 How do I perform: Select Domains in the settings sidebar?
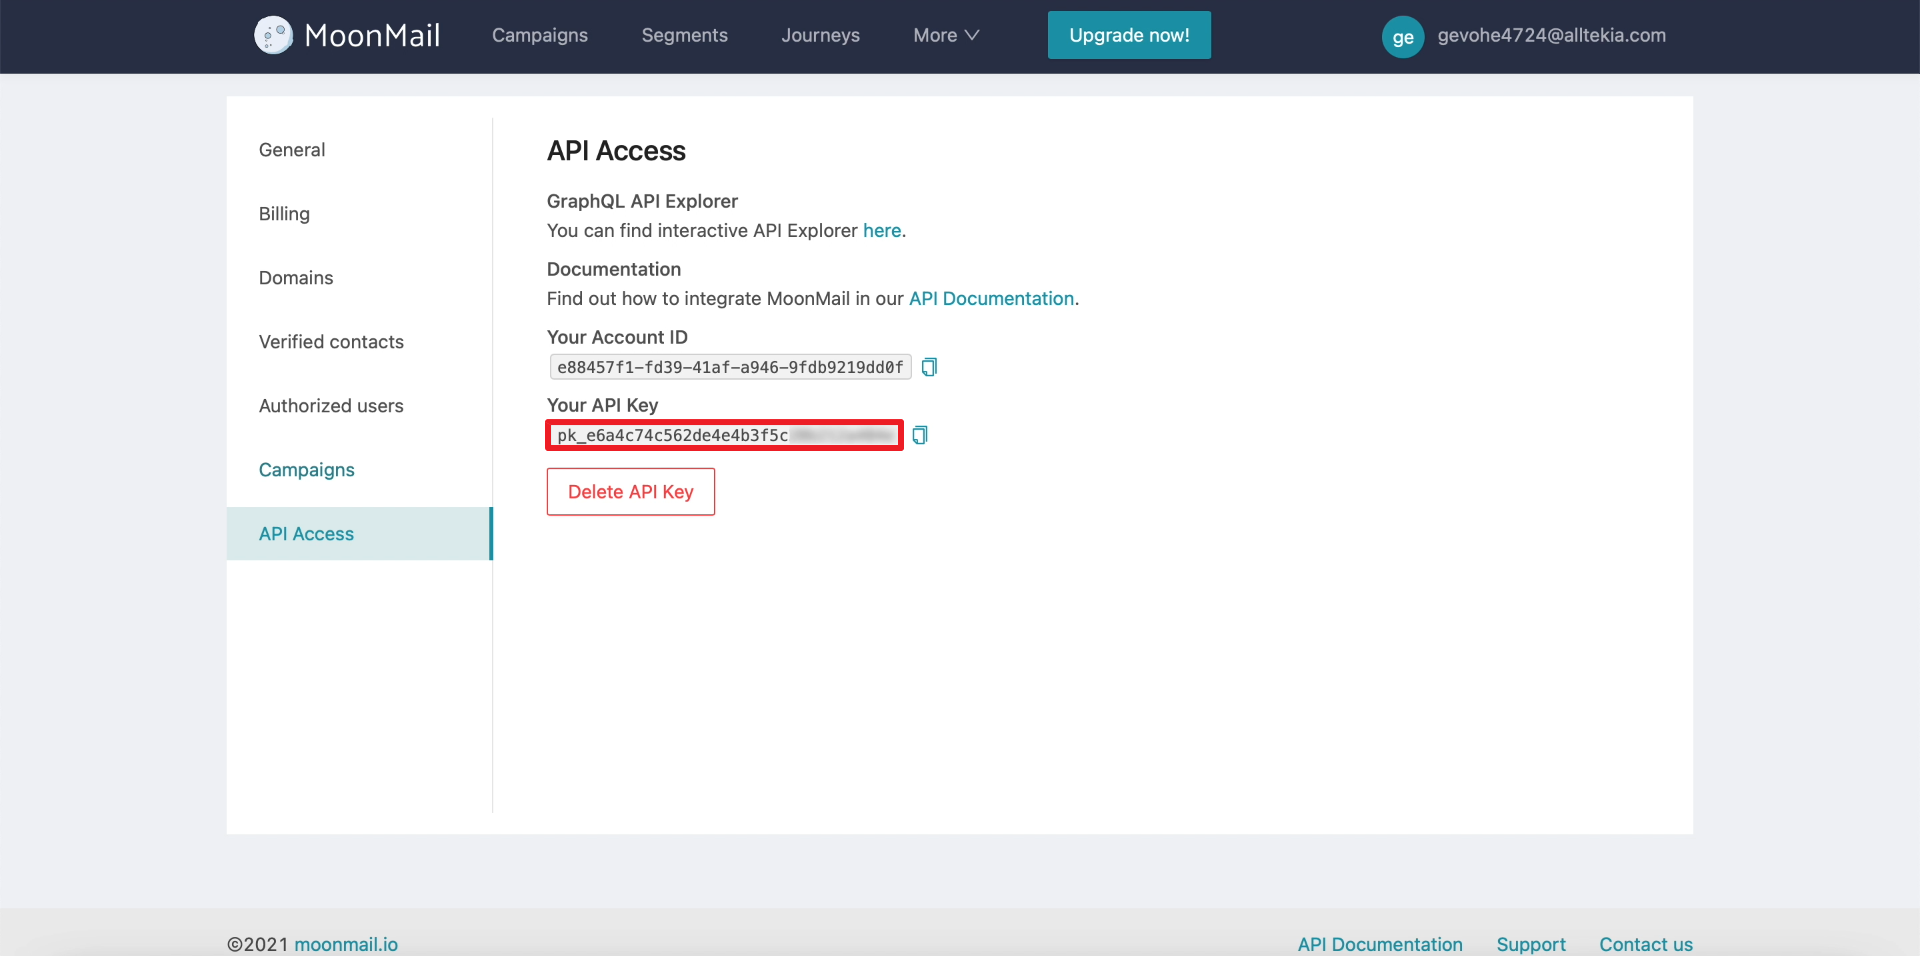coord(296,278)
